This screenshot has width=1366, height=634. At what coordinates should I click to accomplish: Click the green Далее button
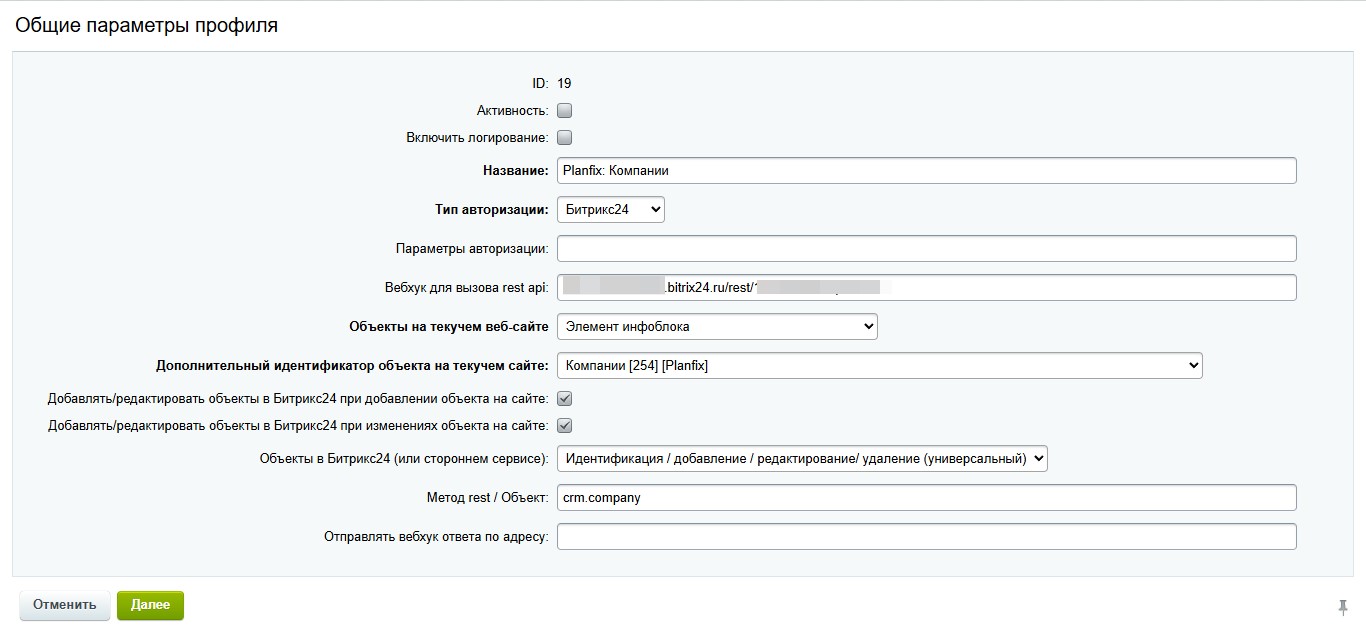[150, 605]
